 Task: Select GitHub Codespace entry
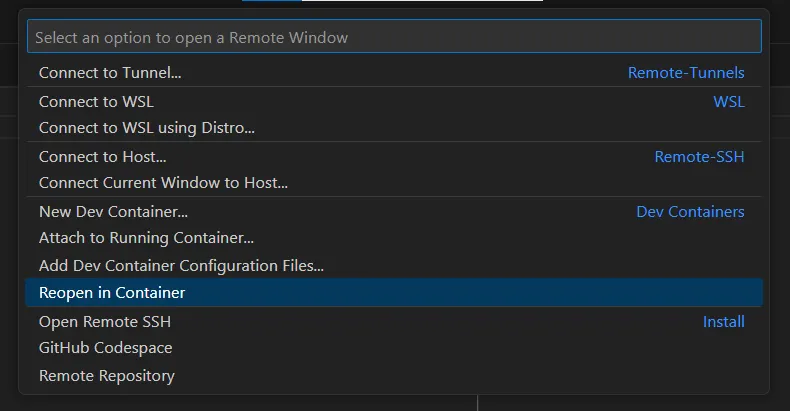(105, 348)
